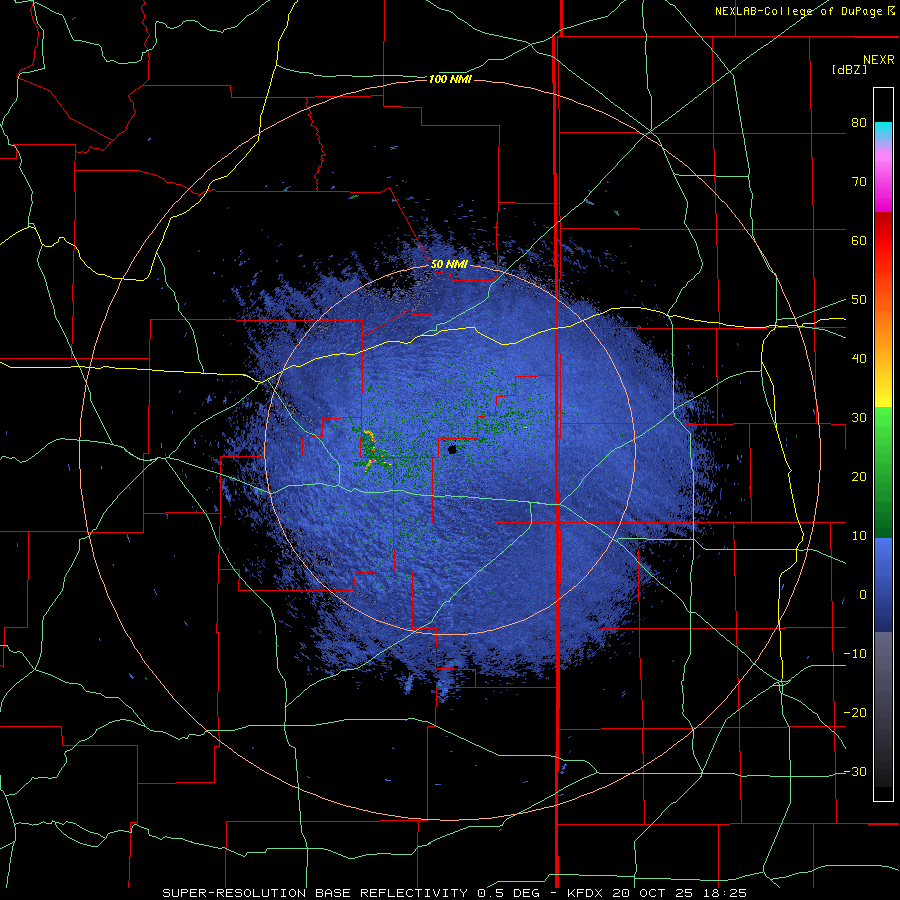Click the [dBZ] legend unit label
This screenshot has width=900, height=900.
click(x=849, y=69)
